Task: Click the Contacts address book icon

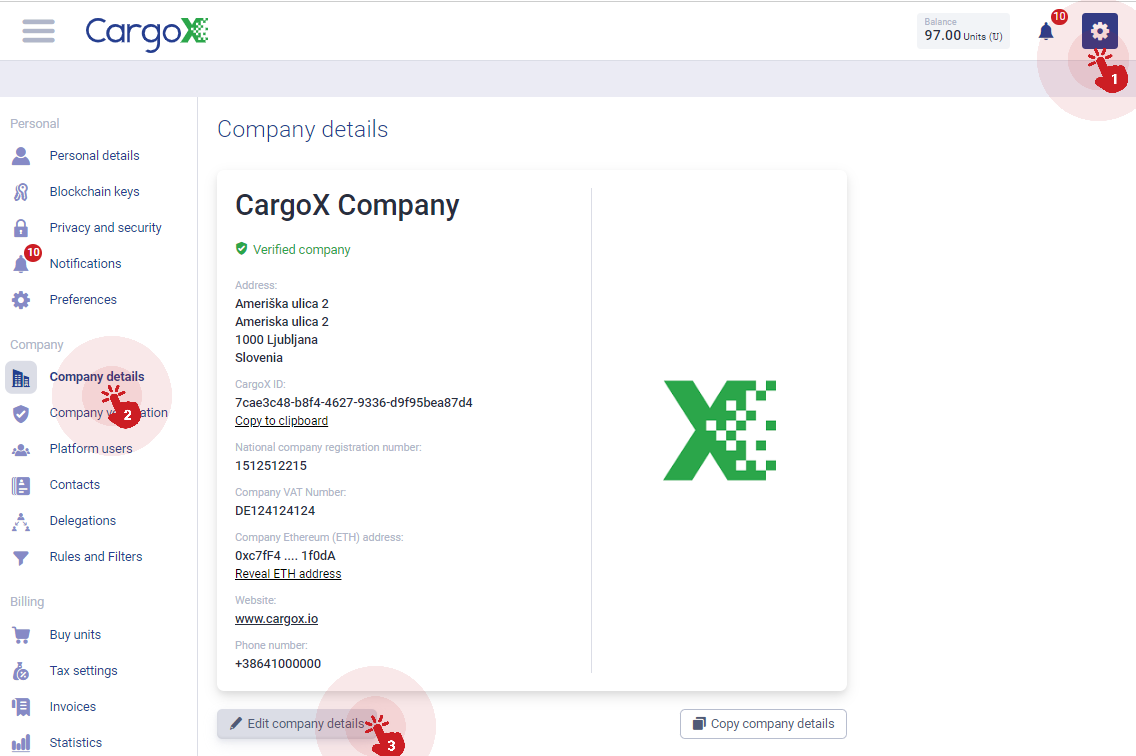Action: pos(21,486)
